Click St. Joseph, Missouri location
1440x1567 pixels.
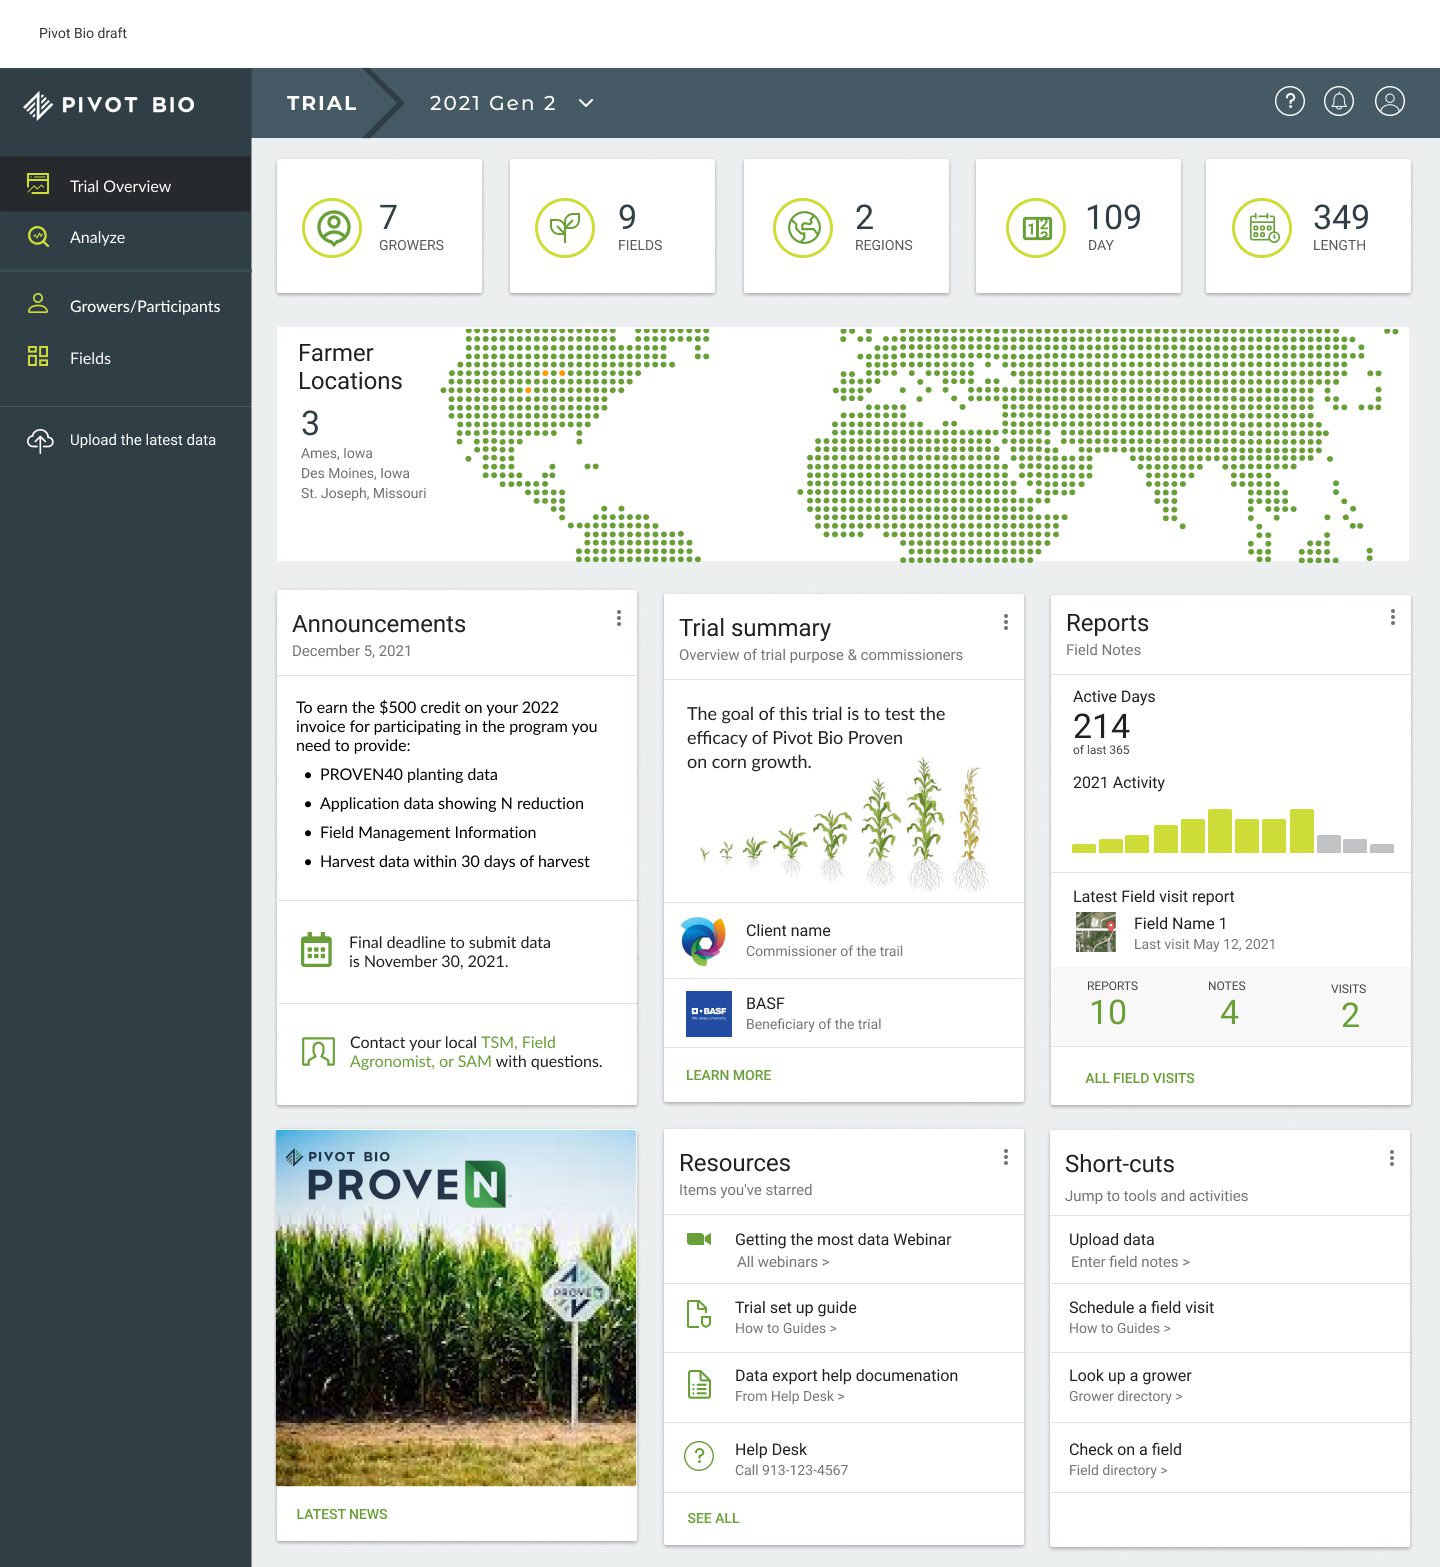[x=363, y=493]
